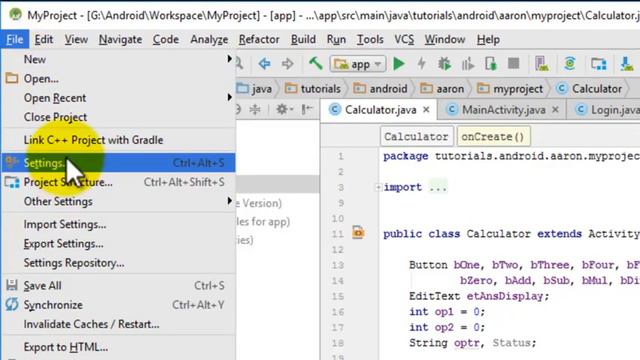
Task: Click the Project Structure toolbar icon
Action: point(599,64)
